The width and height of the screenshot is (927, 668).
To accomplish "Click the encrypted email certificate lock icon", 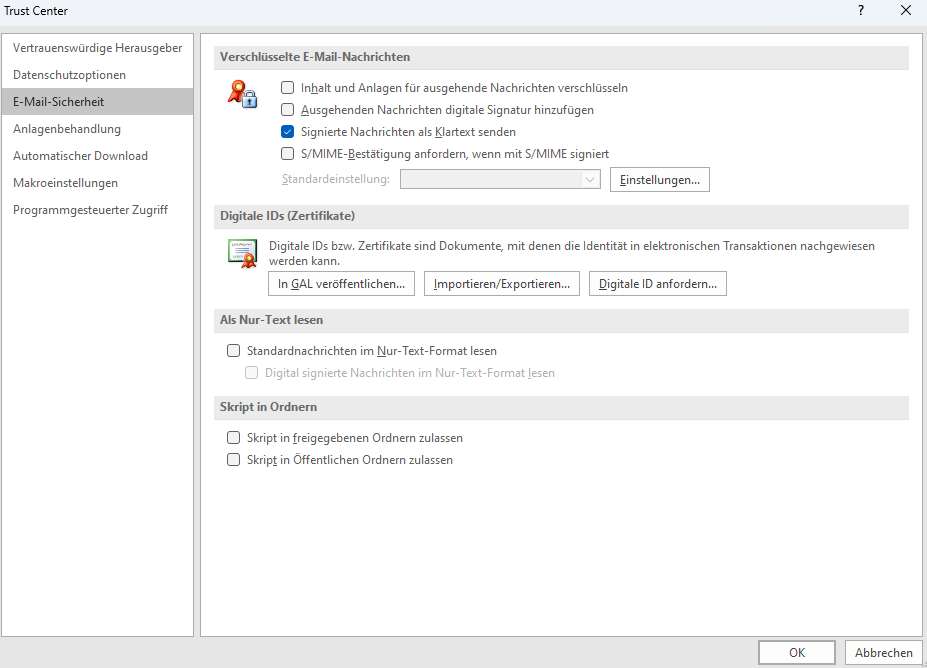I will pyautogui.click(x=242, y=94).
